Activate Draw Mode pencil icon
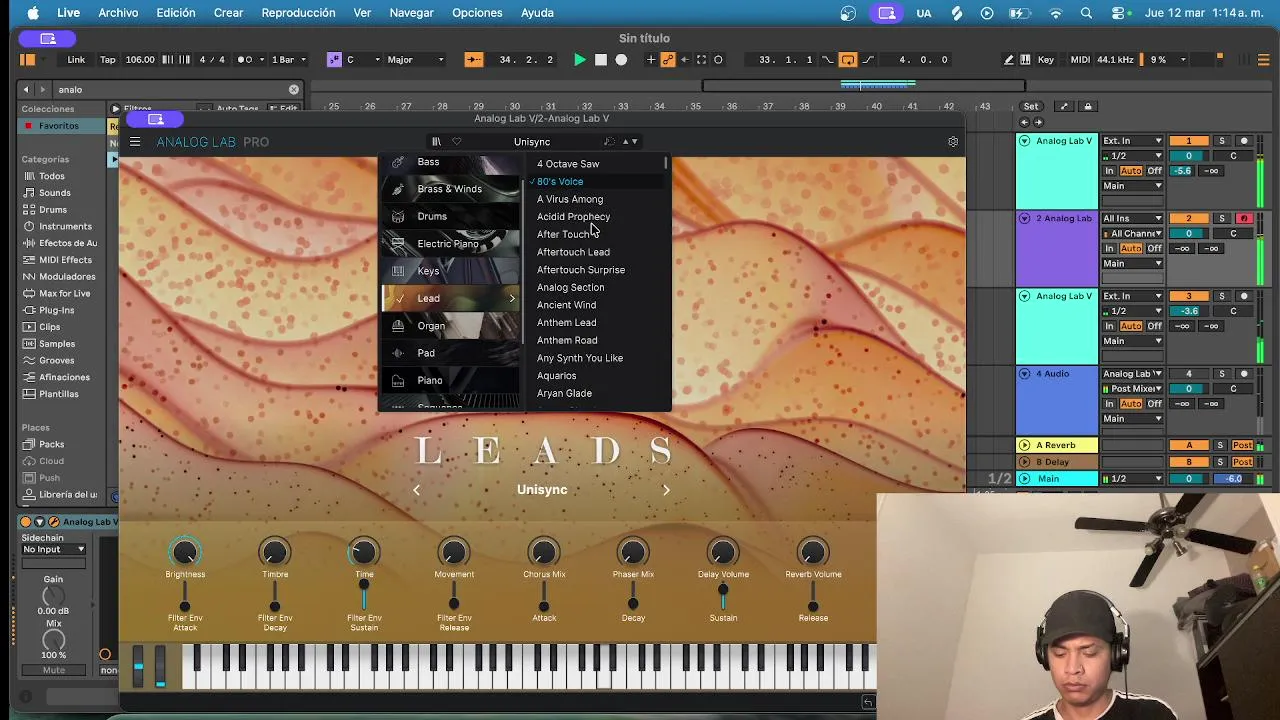1280x720 pixels. 1008,60
